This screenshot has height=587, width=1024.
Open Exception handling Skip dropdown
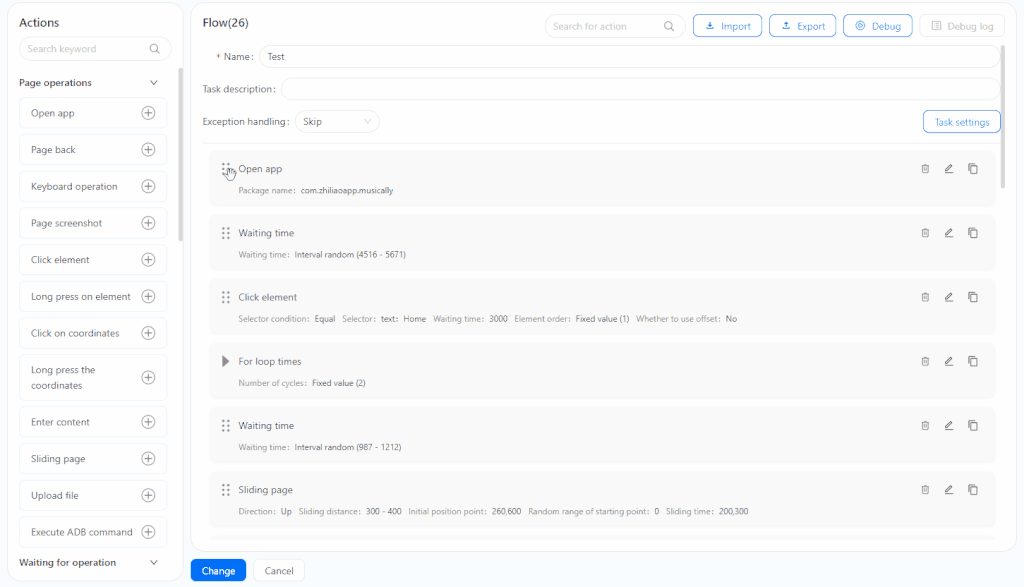[337, 121]
